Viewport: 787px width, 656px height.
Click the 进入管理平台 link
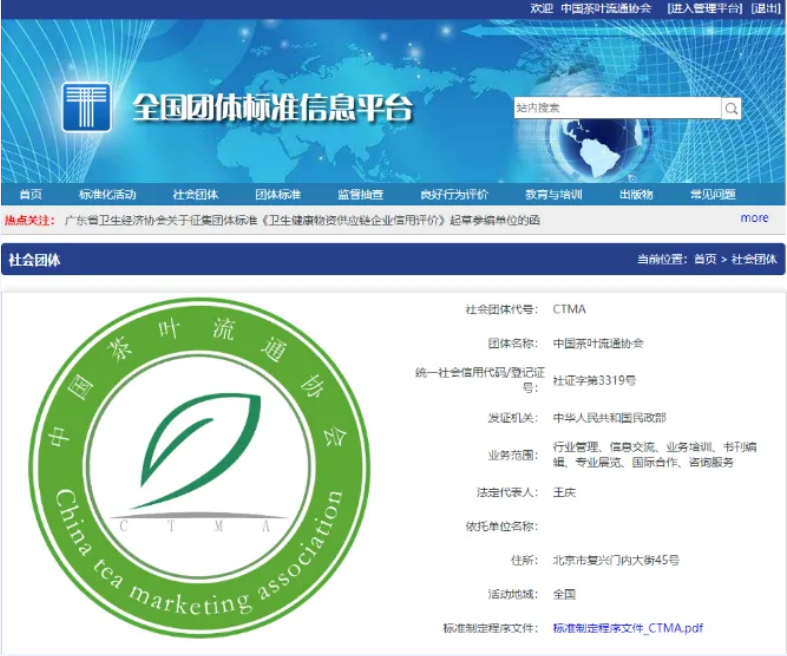(x=705, y=8)
